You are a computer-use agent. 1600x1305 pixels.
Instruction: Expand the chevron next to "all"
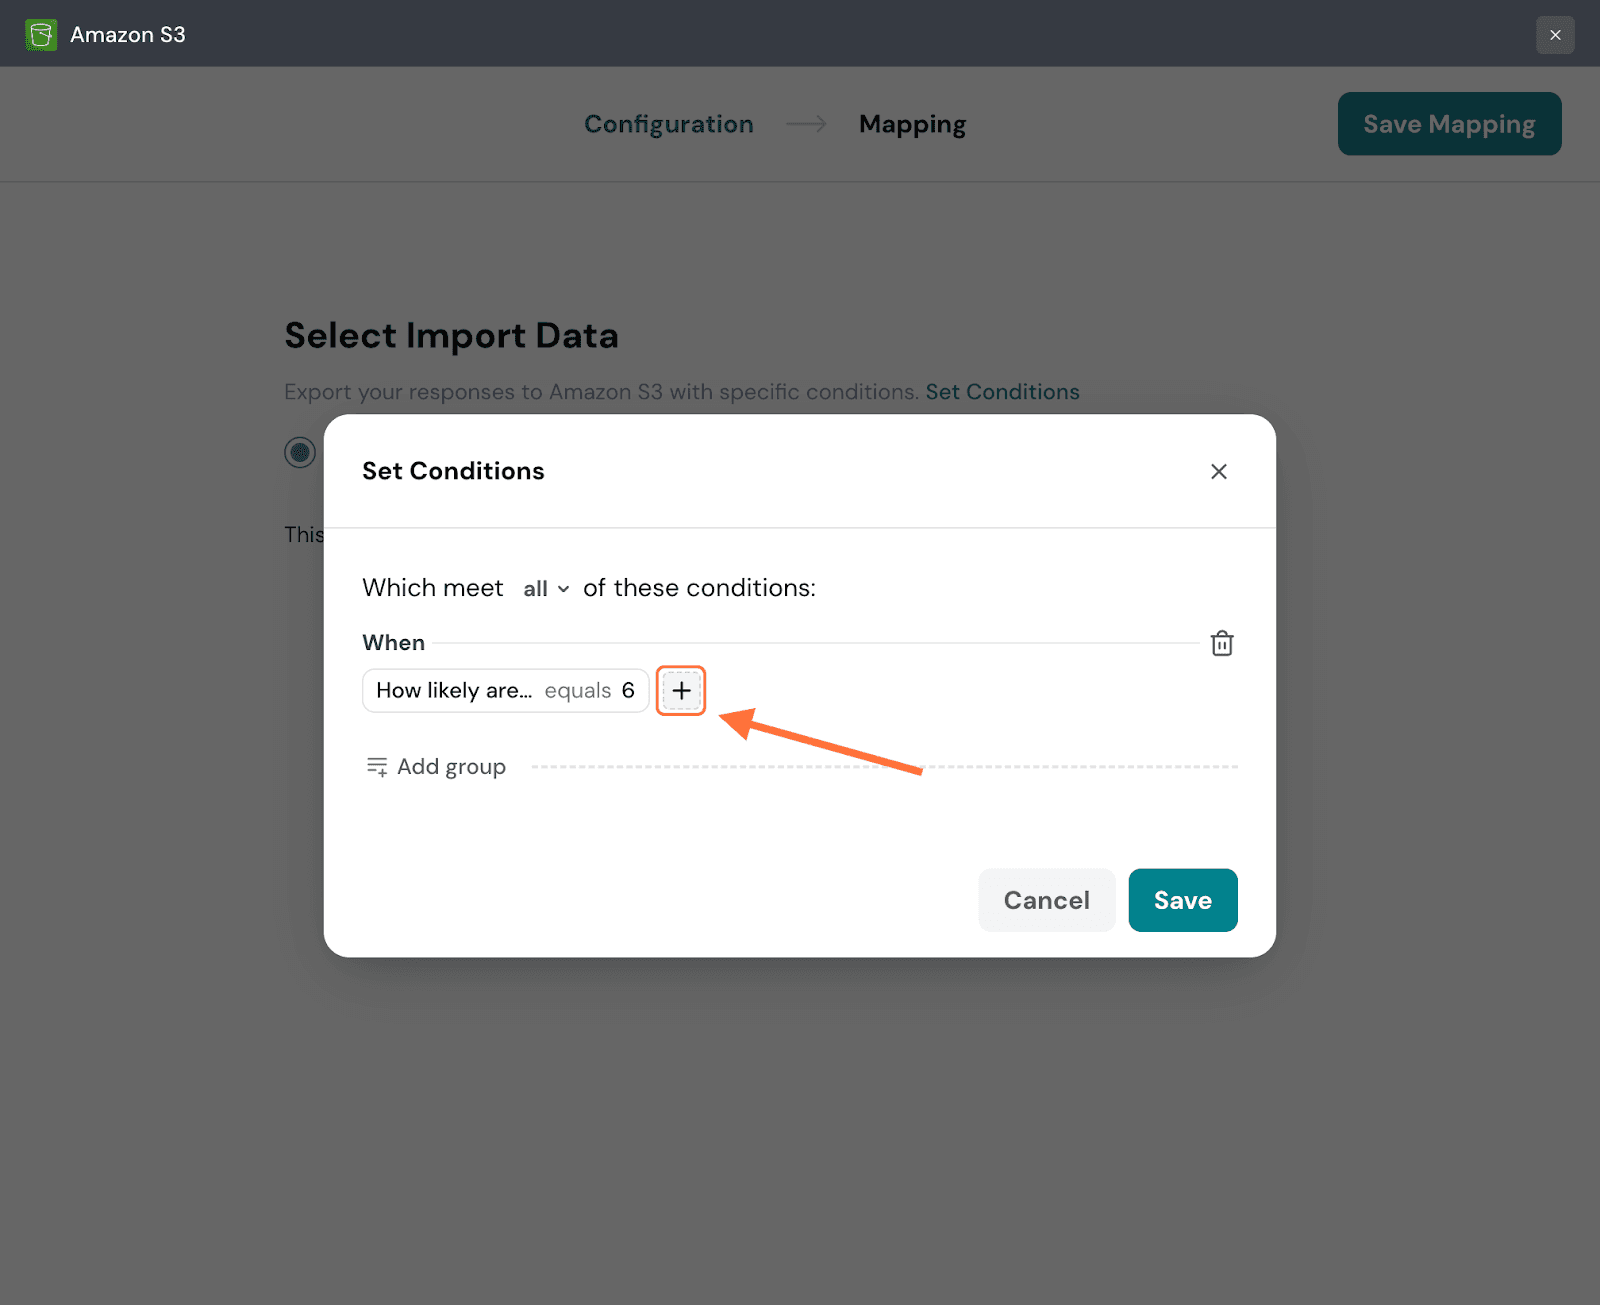click(x=564, y=589)
